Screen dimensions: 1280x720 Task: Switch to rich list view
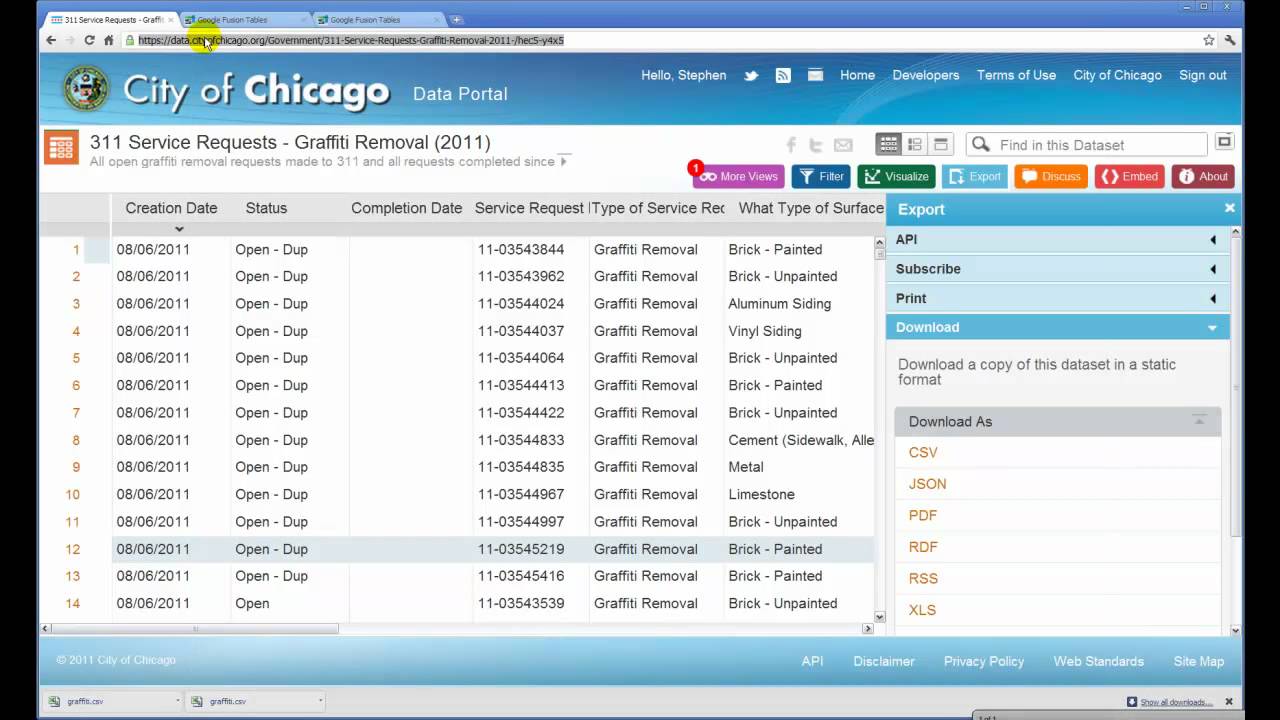point(914,145)
